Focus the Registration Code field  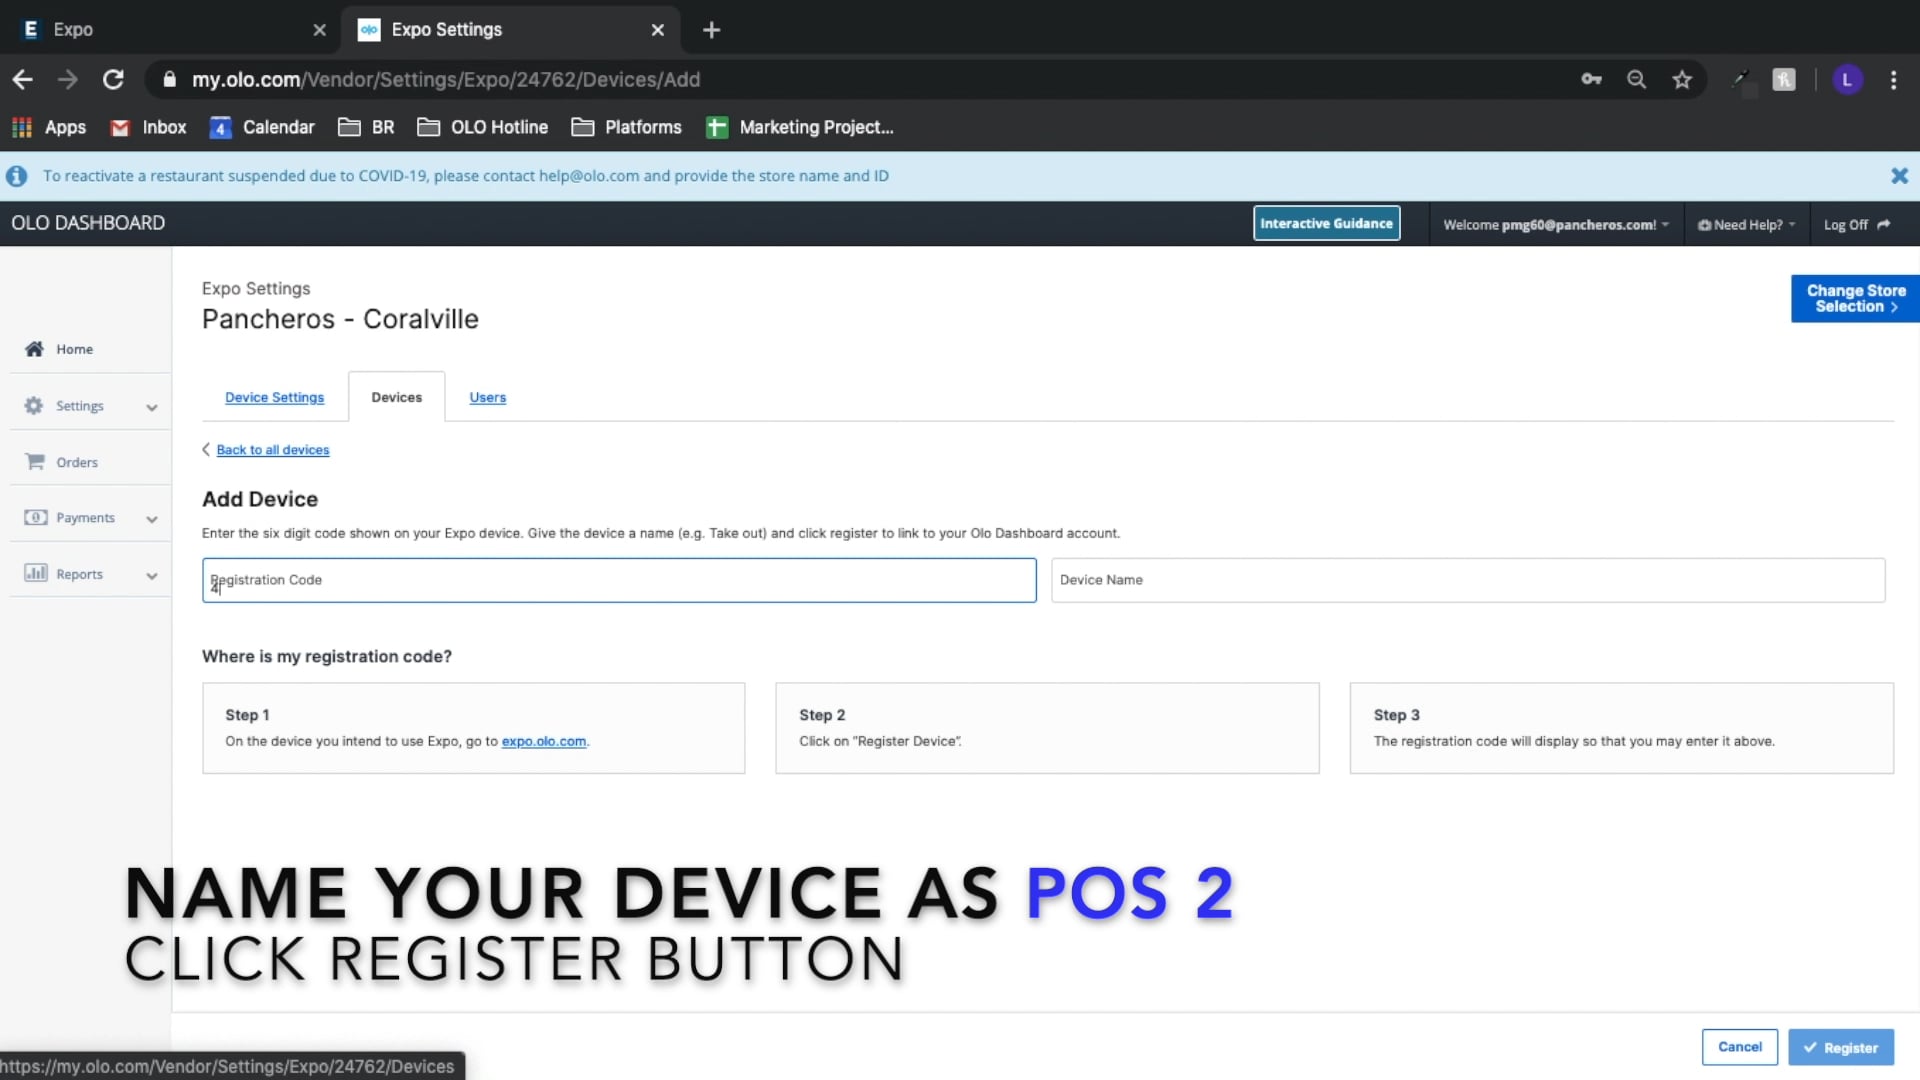pos(619,580)
